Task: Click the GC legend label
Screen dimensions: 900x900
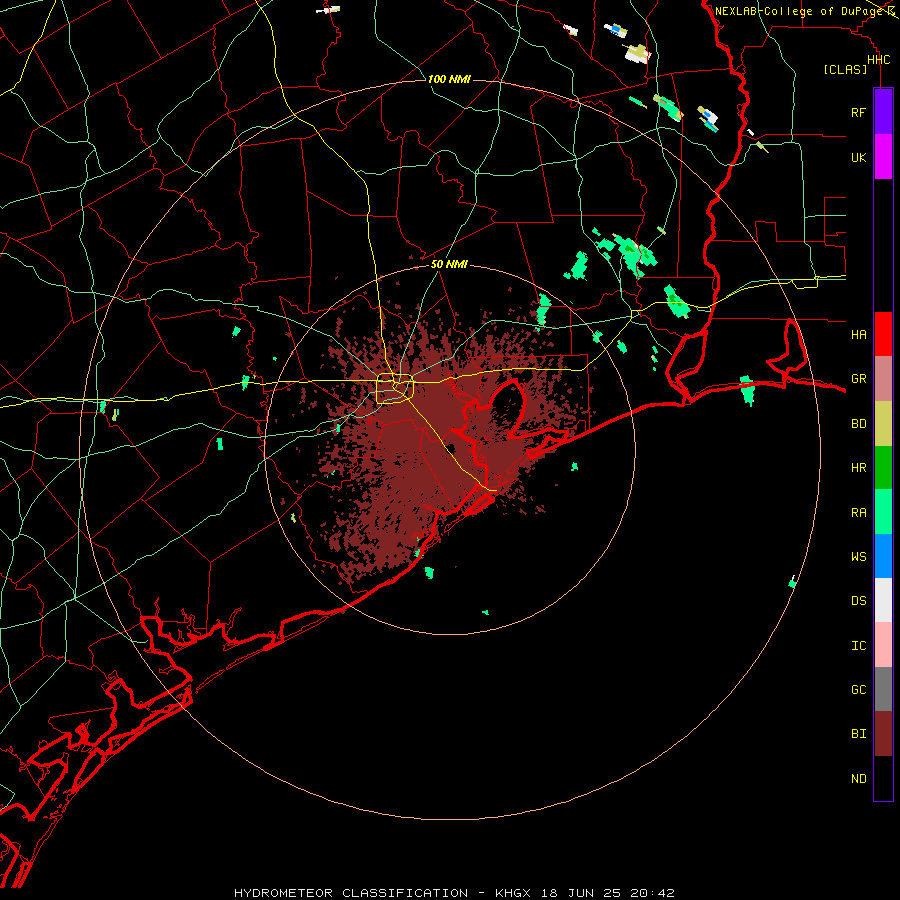Action: pyautogui.click(x=858, y=689)
